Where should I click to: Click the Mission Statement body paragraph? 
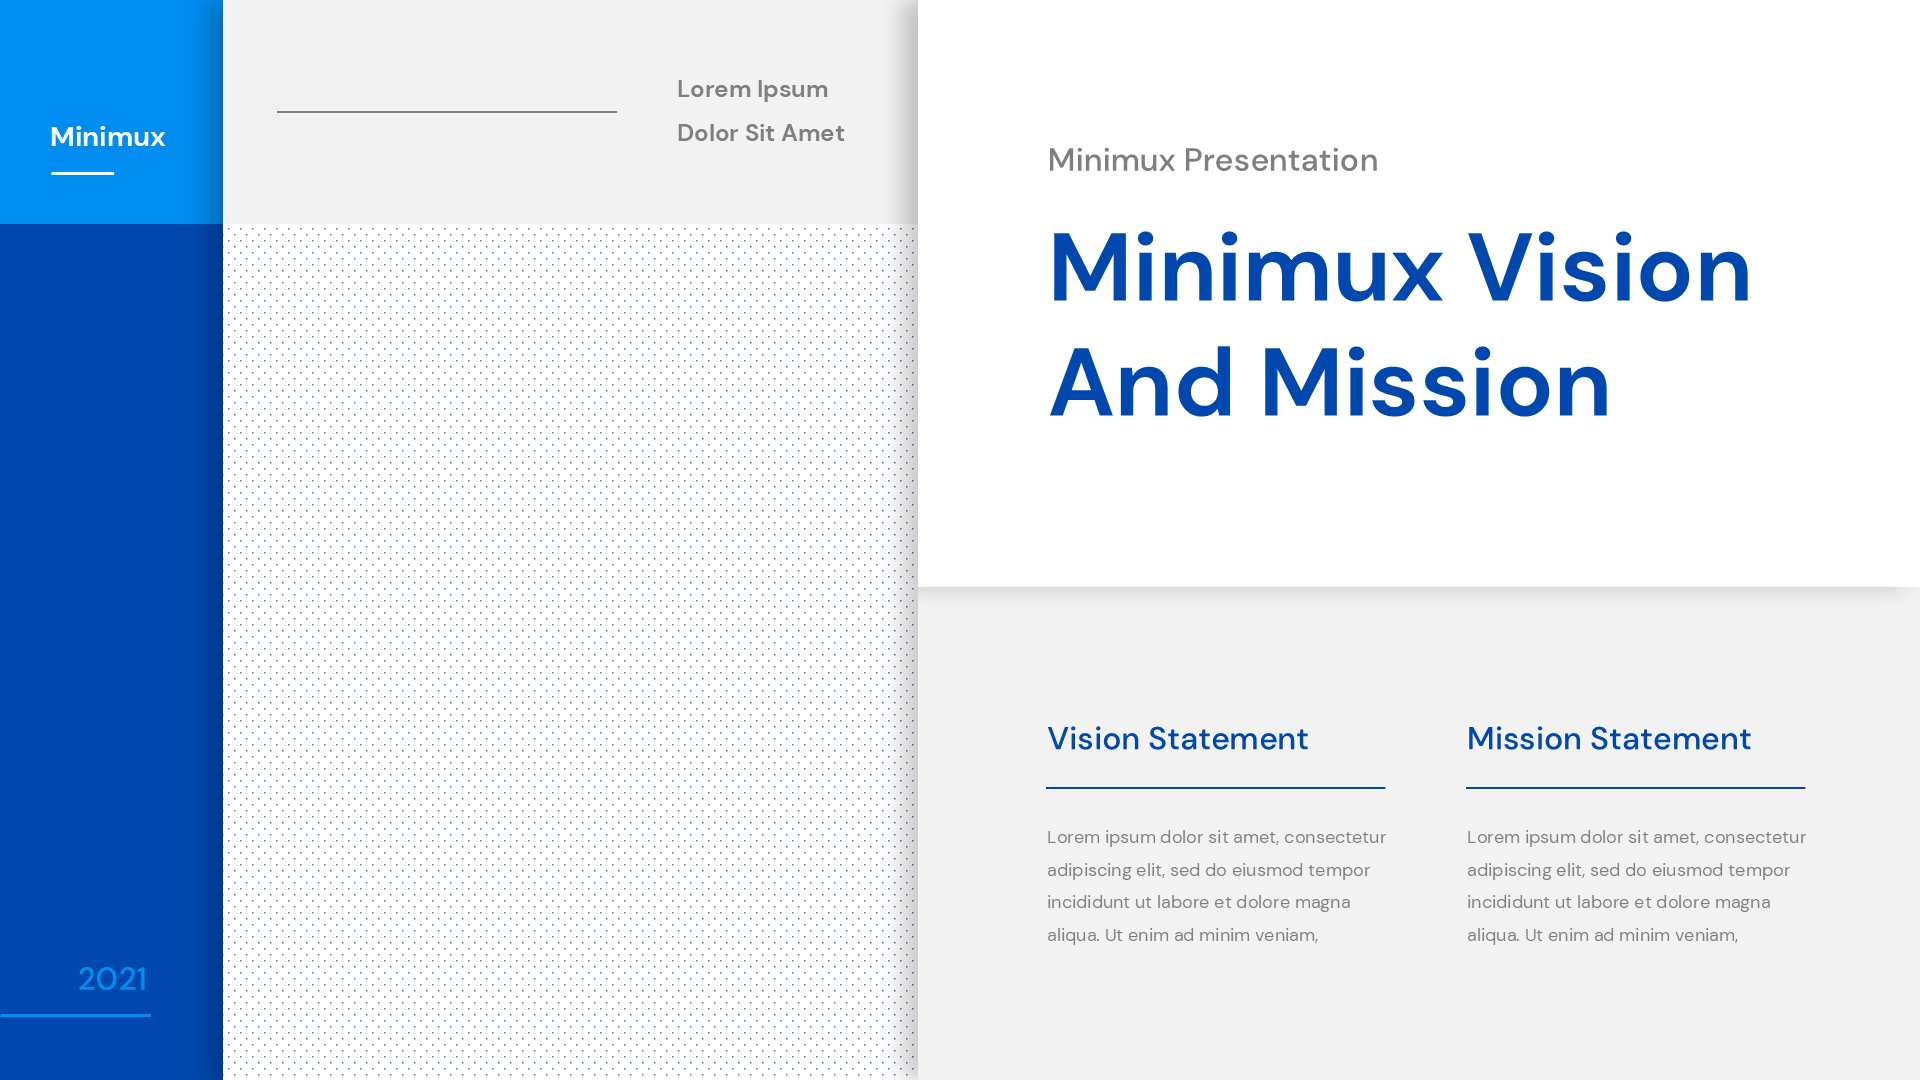pos(1636,886)
